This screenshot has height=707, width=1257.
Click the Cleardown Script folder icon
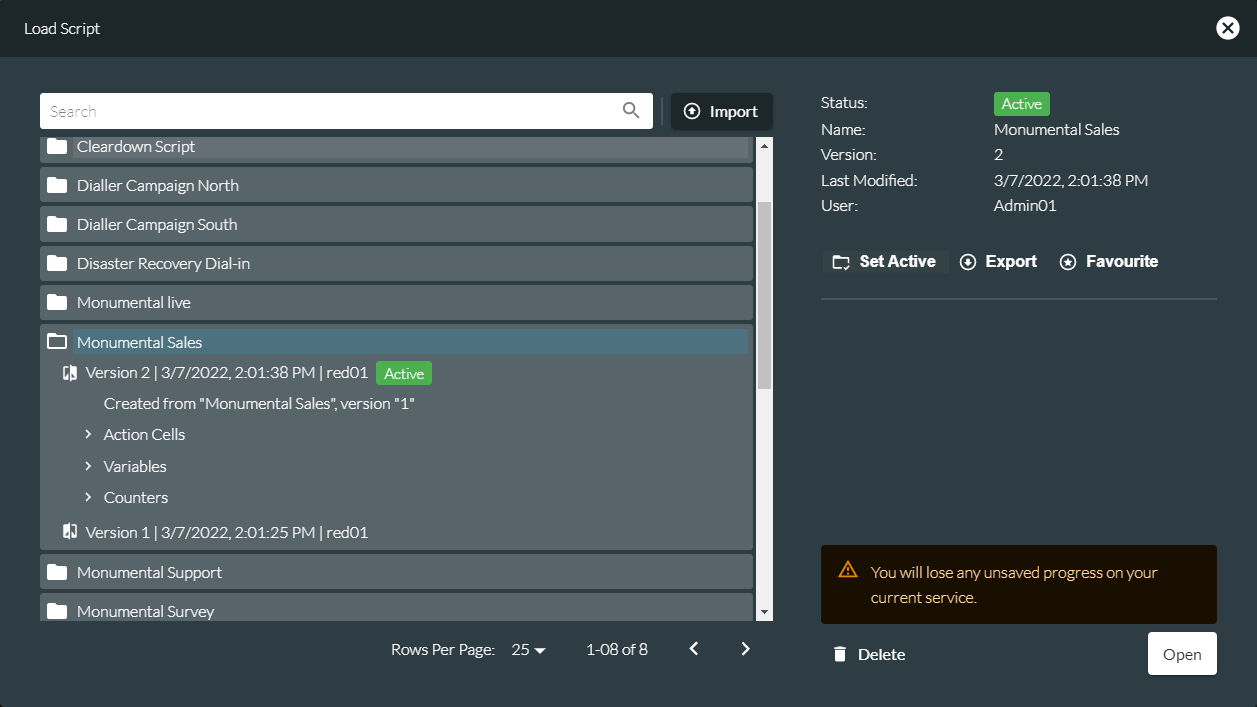pos(57,146)
